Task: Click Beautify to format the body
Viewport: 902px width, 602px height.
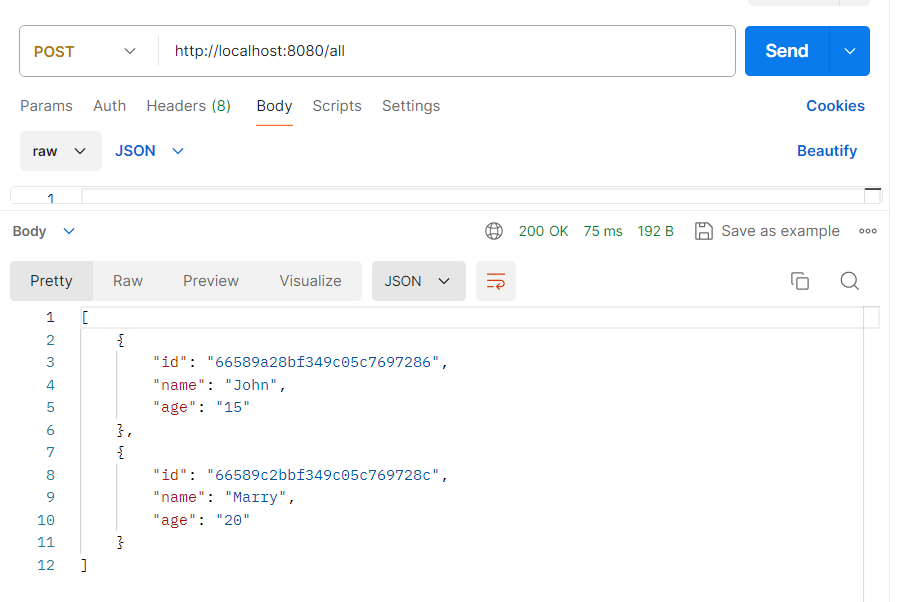Action: 826,151
